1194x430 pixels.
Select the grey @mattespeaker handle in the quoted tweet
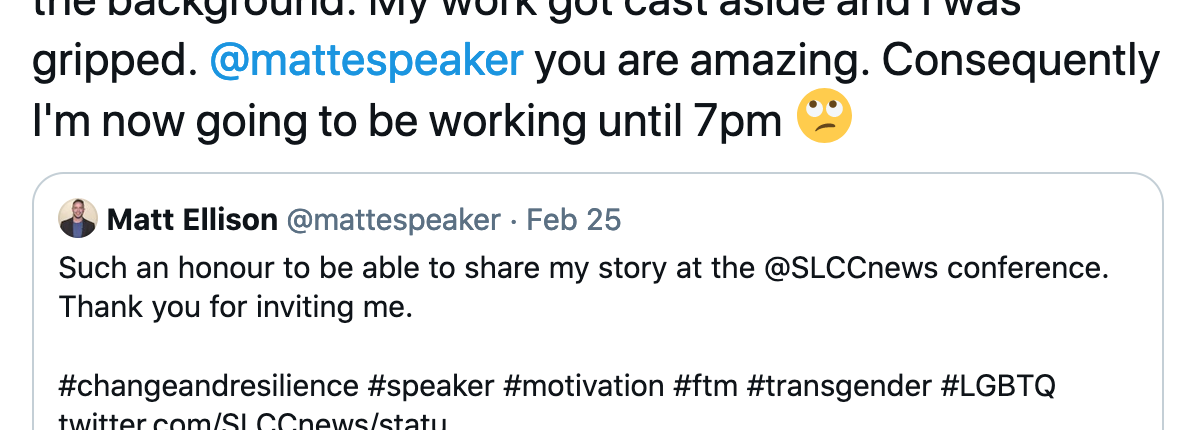tap(393, 220)
